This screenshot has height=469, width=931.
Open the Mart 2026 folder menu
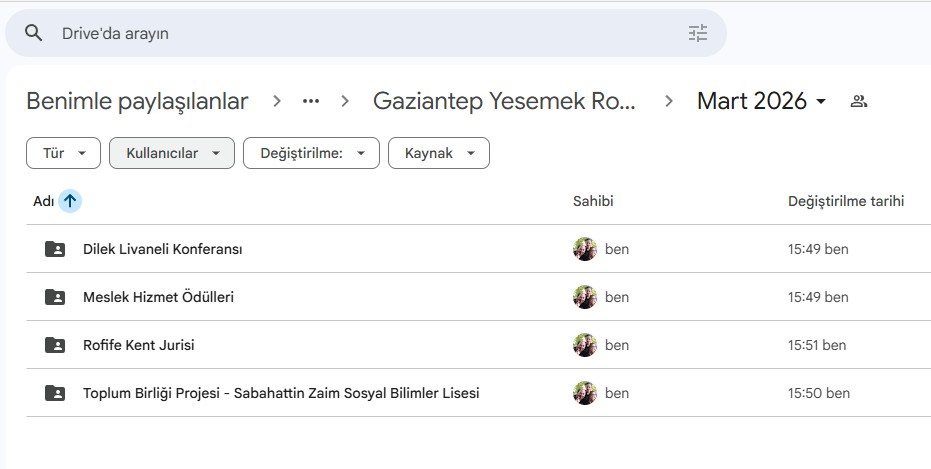coord(762,101)
